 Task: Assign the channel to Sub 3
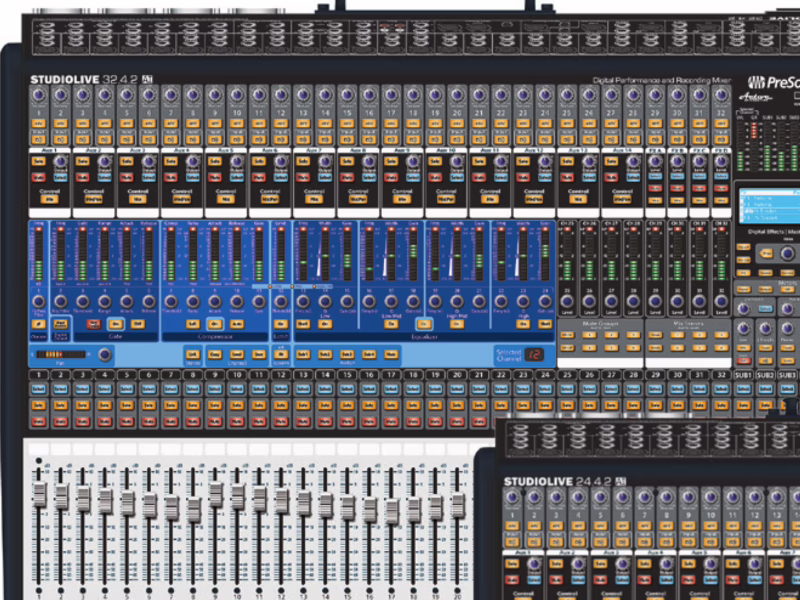[347, 355]
